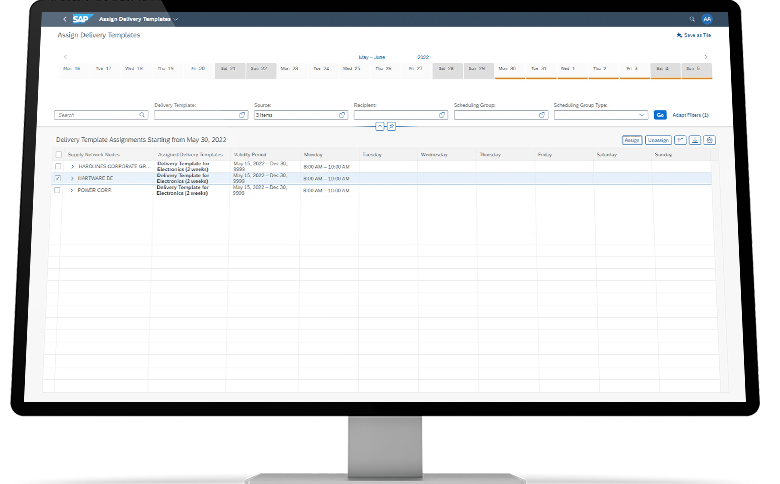Open search via the magnifier icon in header
This screenshot has height=484, width=780.
692,18
